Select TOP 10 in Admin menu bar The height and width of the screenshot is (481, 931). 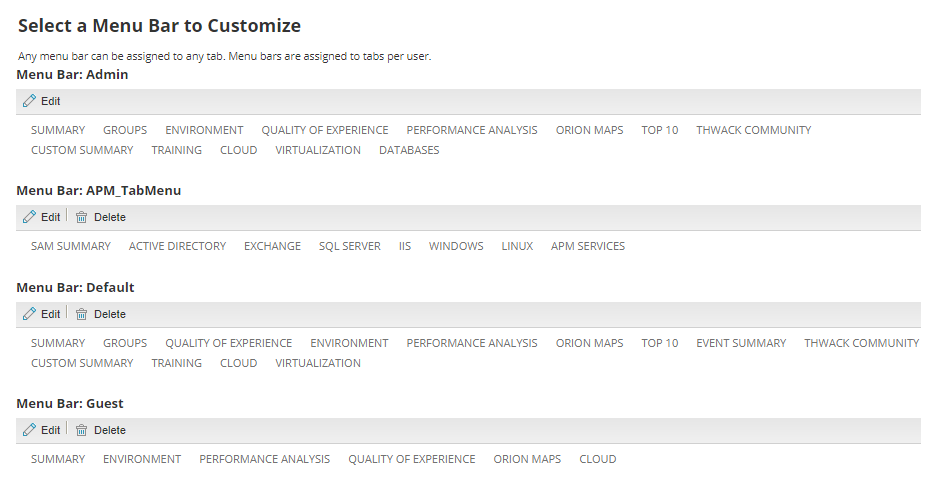[659, 130]
